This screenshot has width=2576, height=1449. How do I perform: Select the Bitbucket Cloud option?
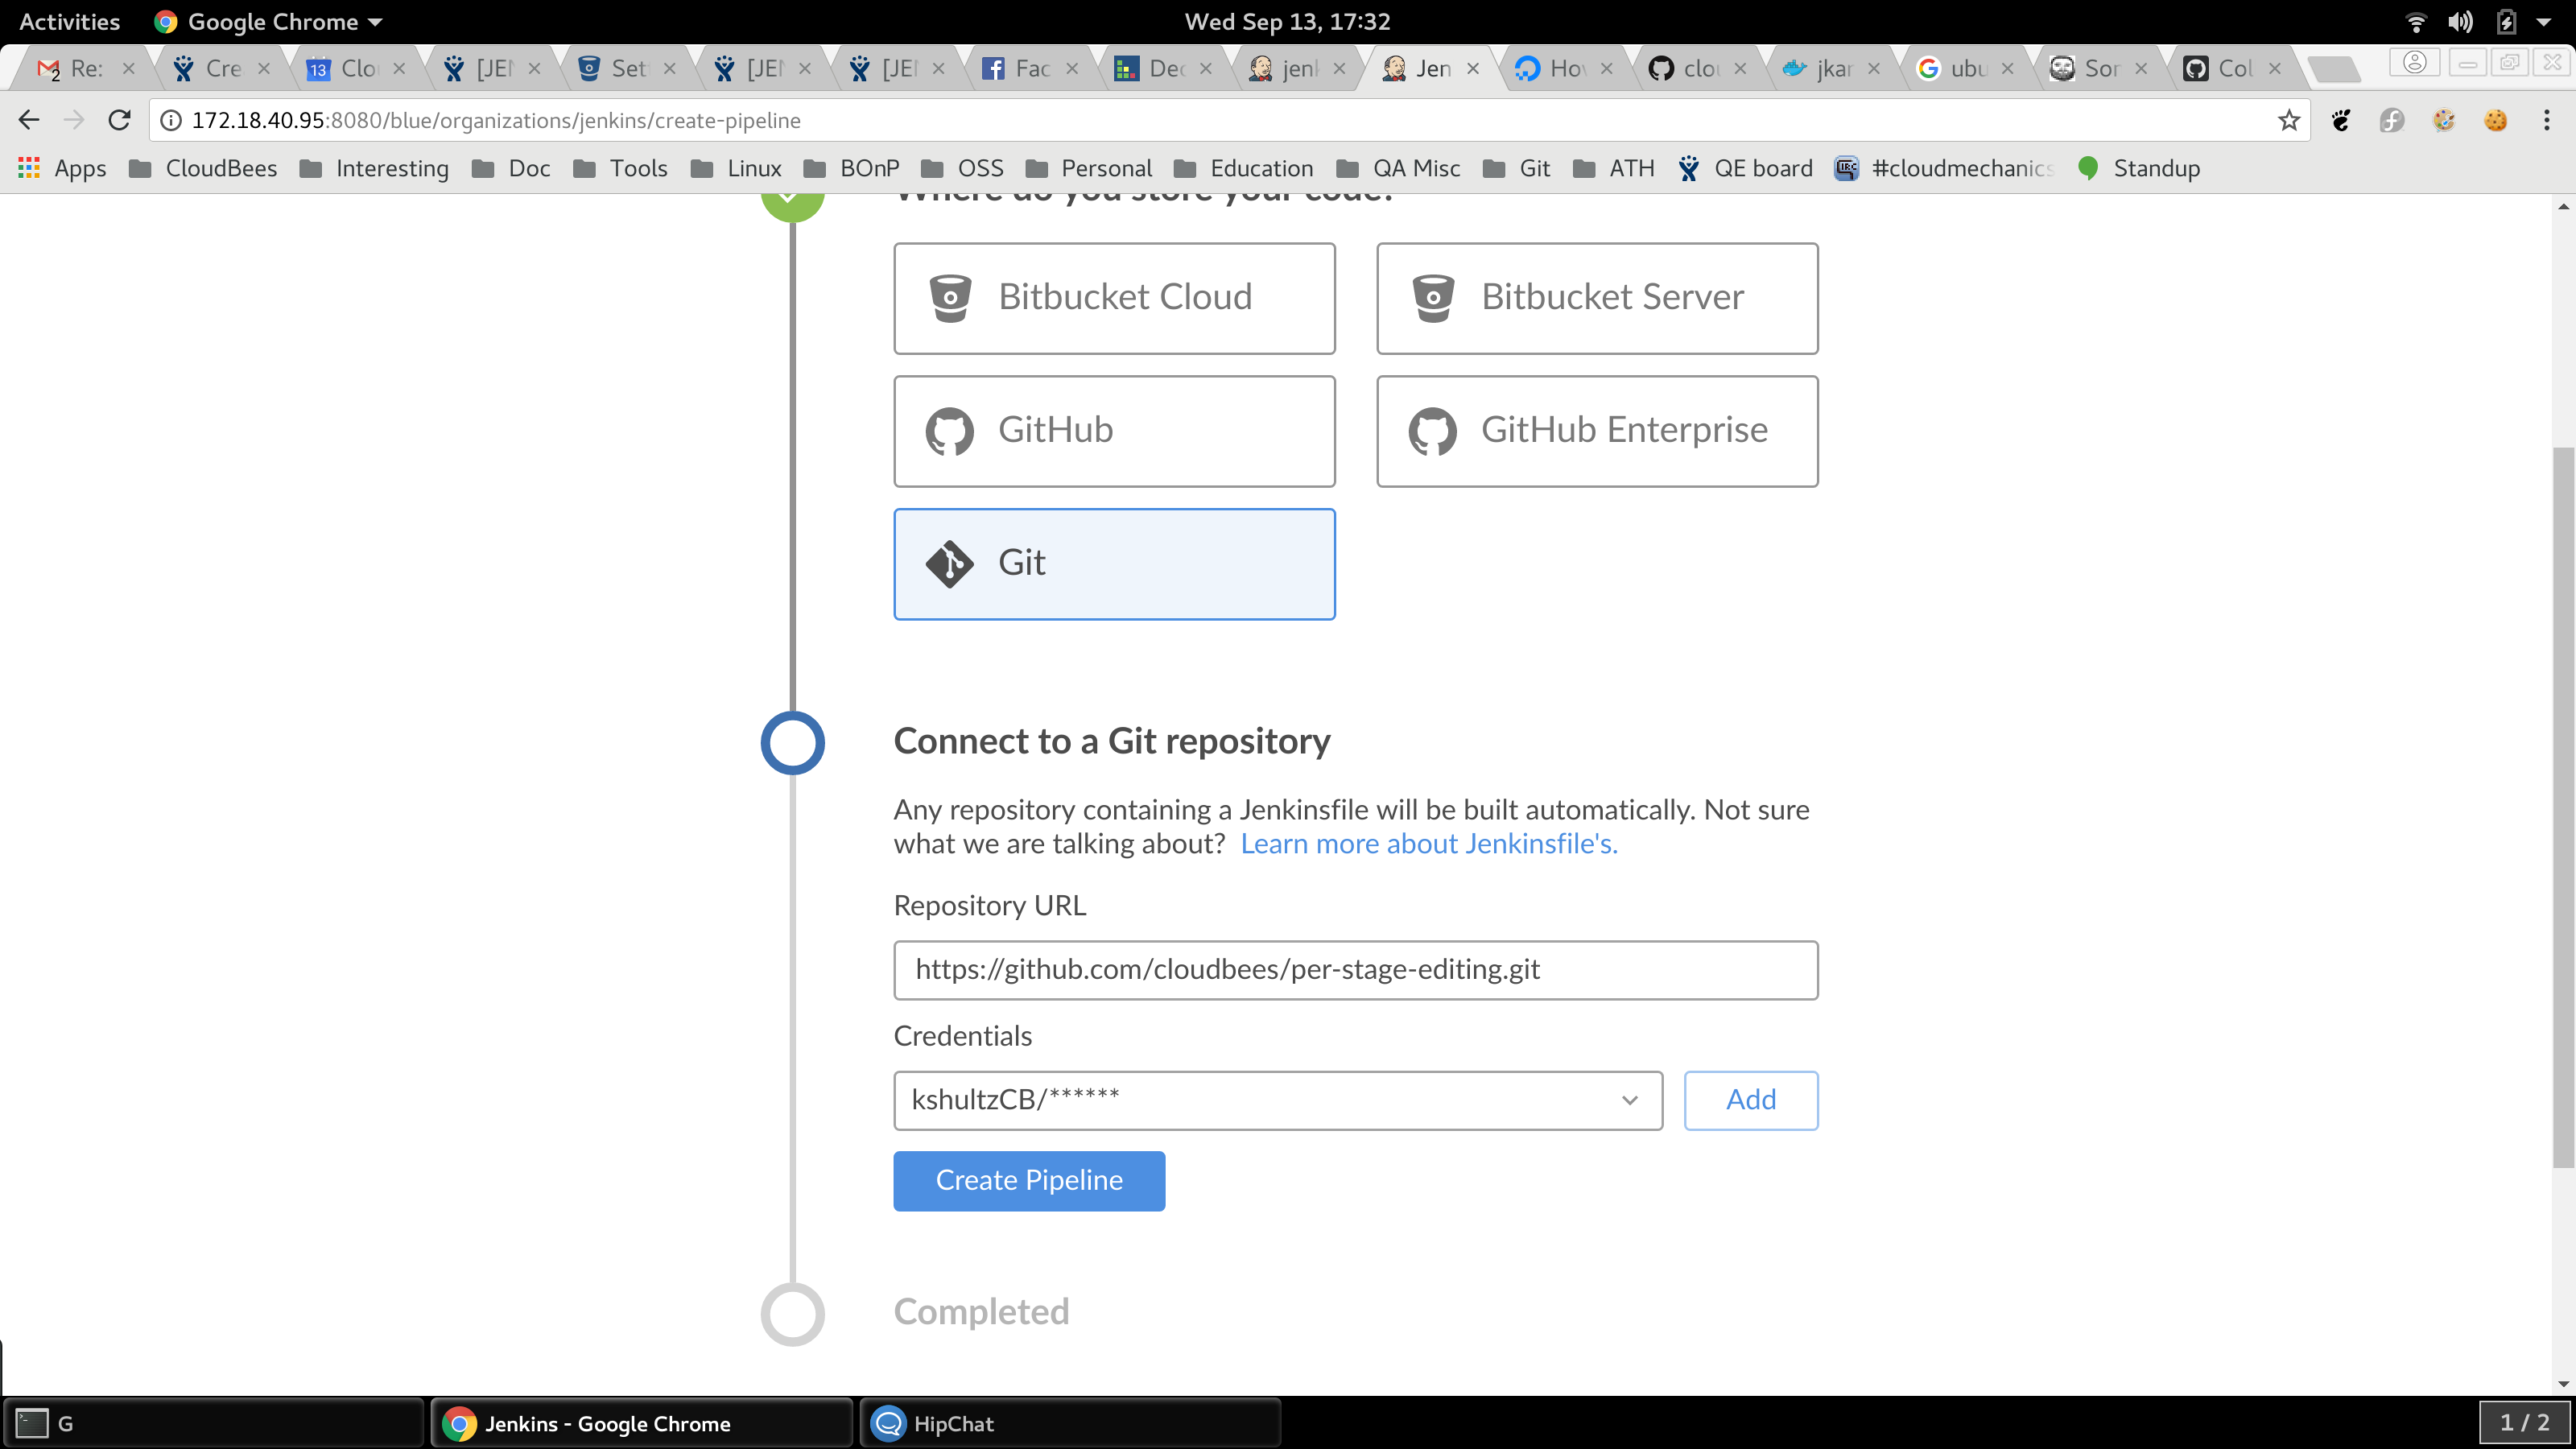coord(1114,297)
